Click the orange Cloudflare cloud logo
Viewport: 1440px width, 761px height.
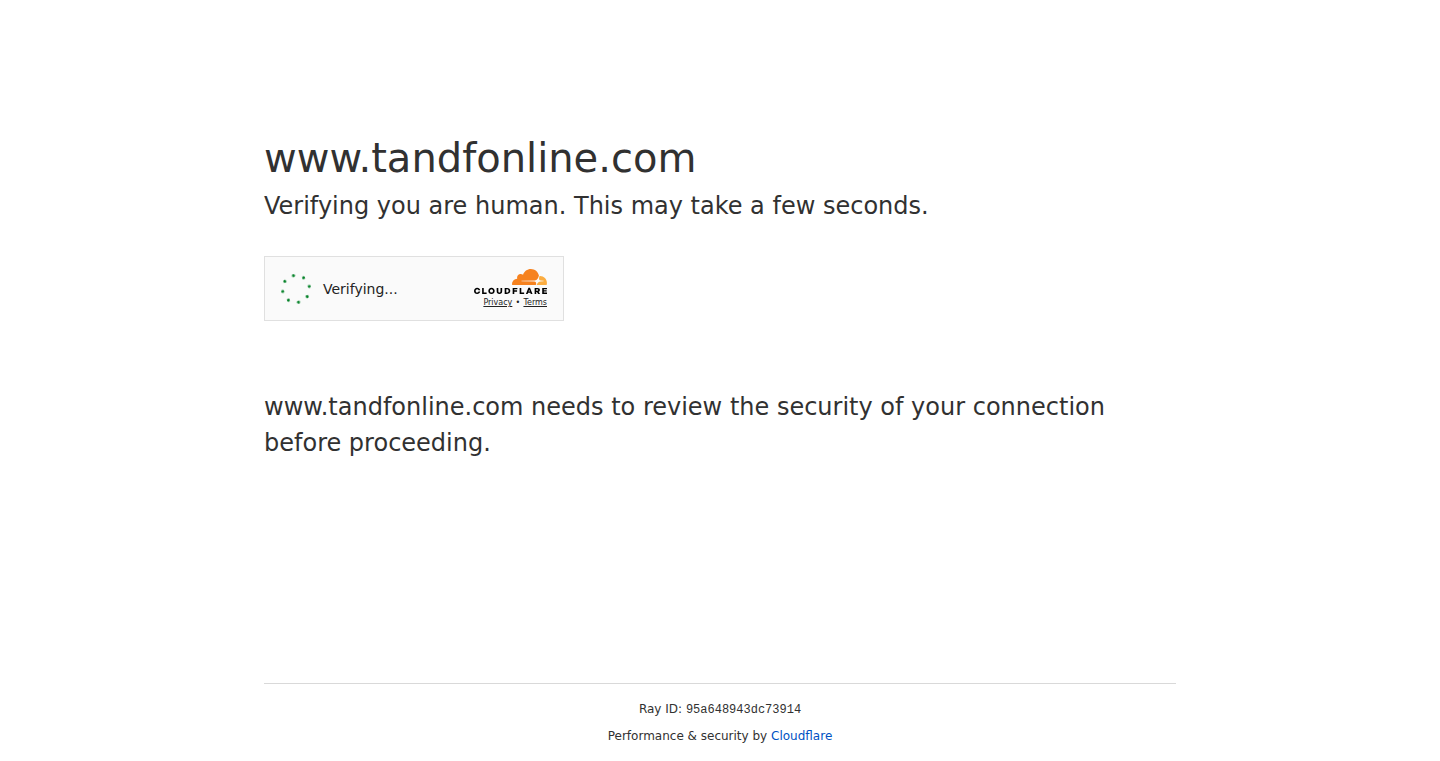click(x=530, y=277)
